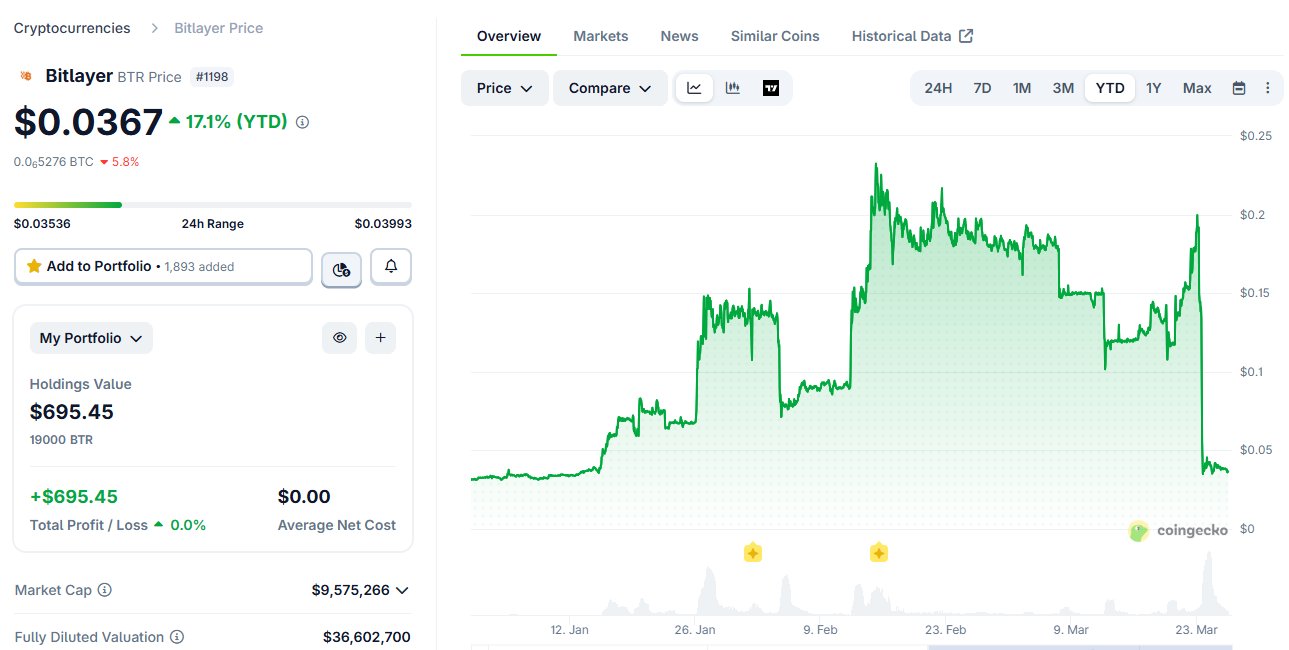Click the info icon beside Market Cap
The width and height of the screenshot is (1289, 650).
[x=105, y=590]
